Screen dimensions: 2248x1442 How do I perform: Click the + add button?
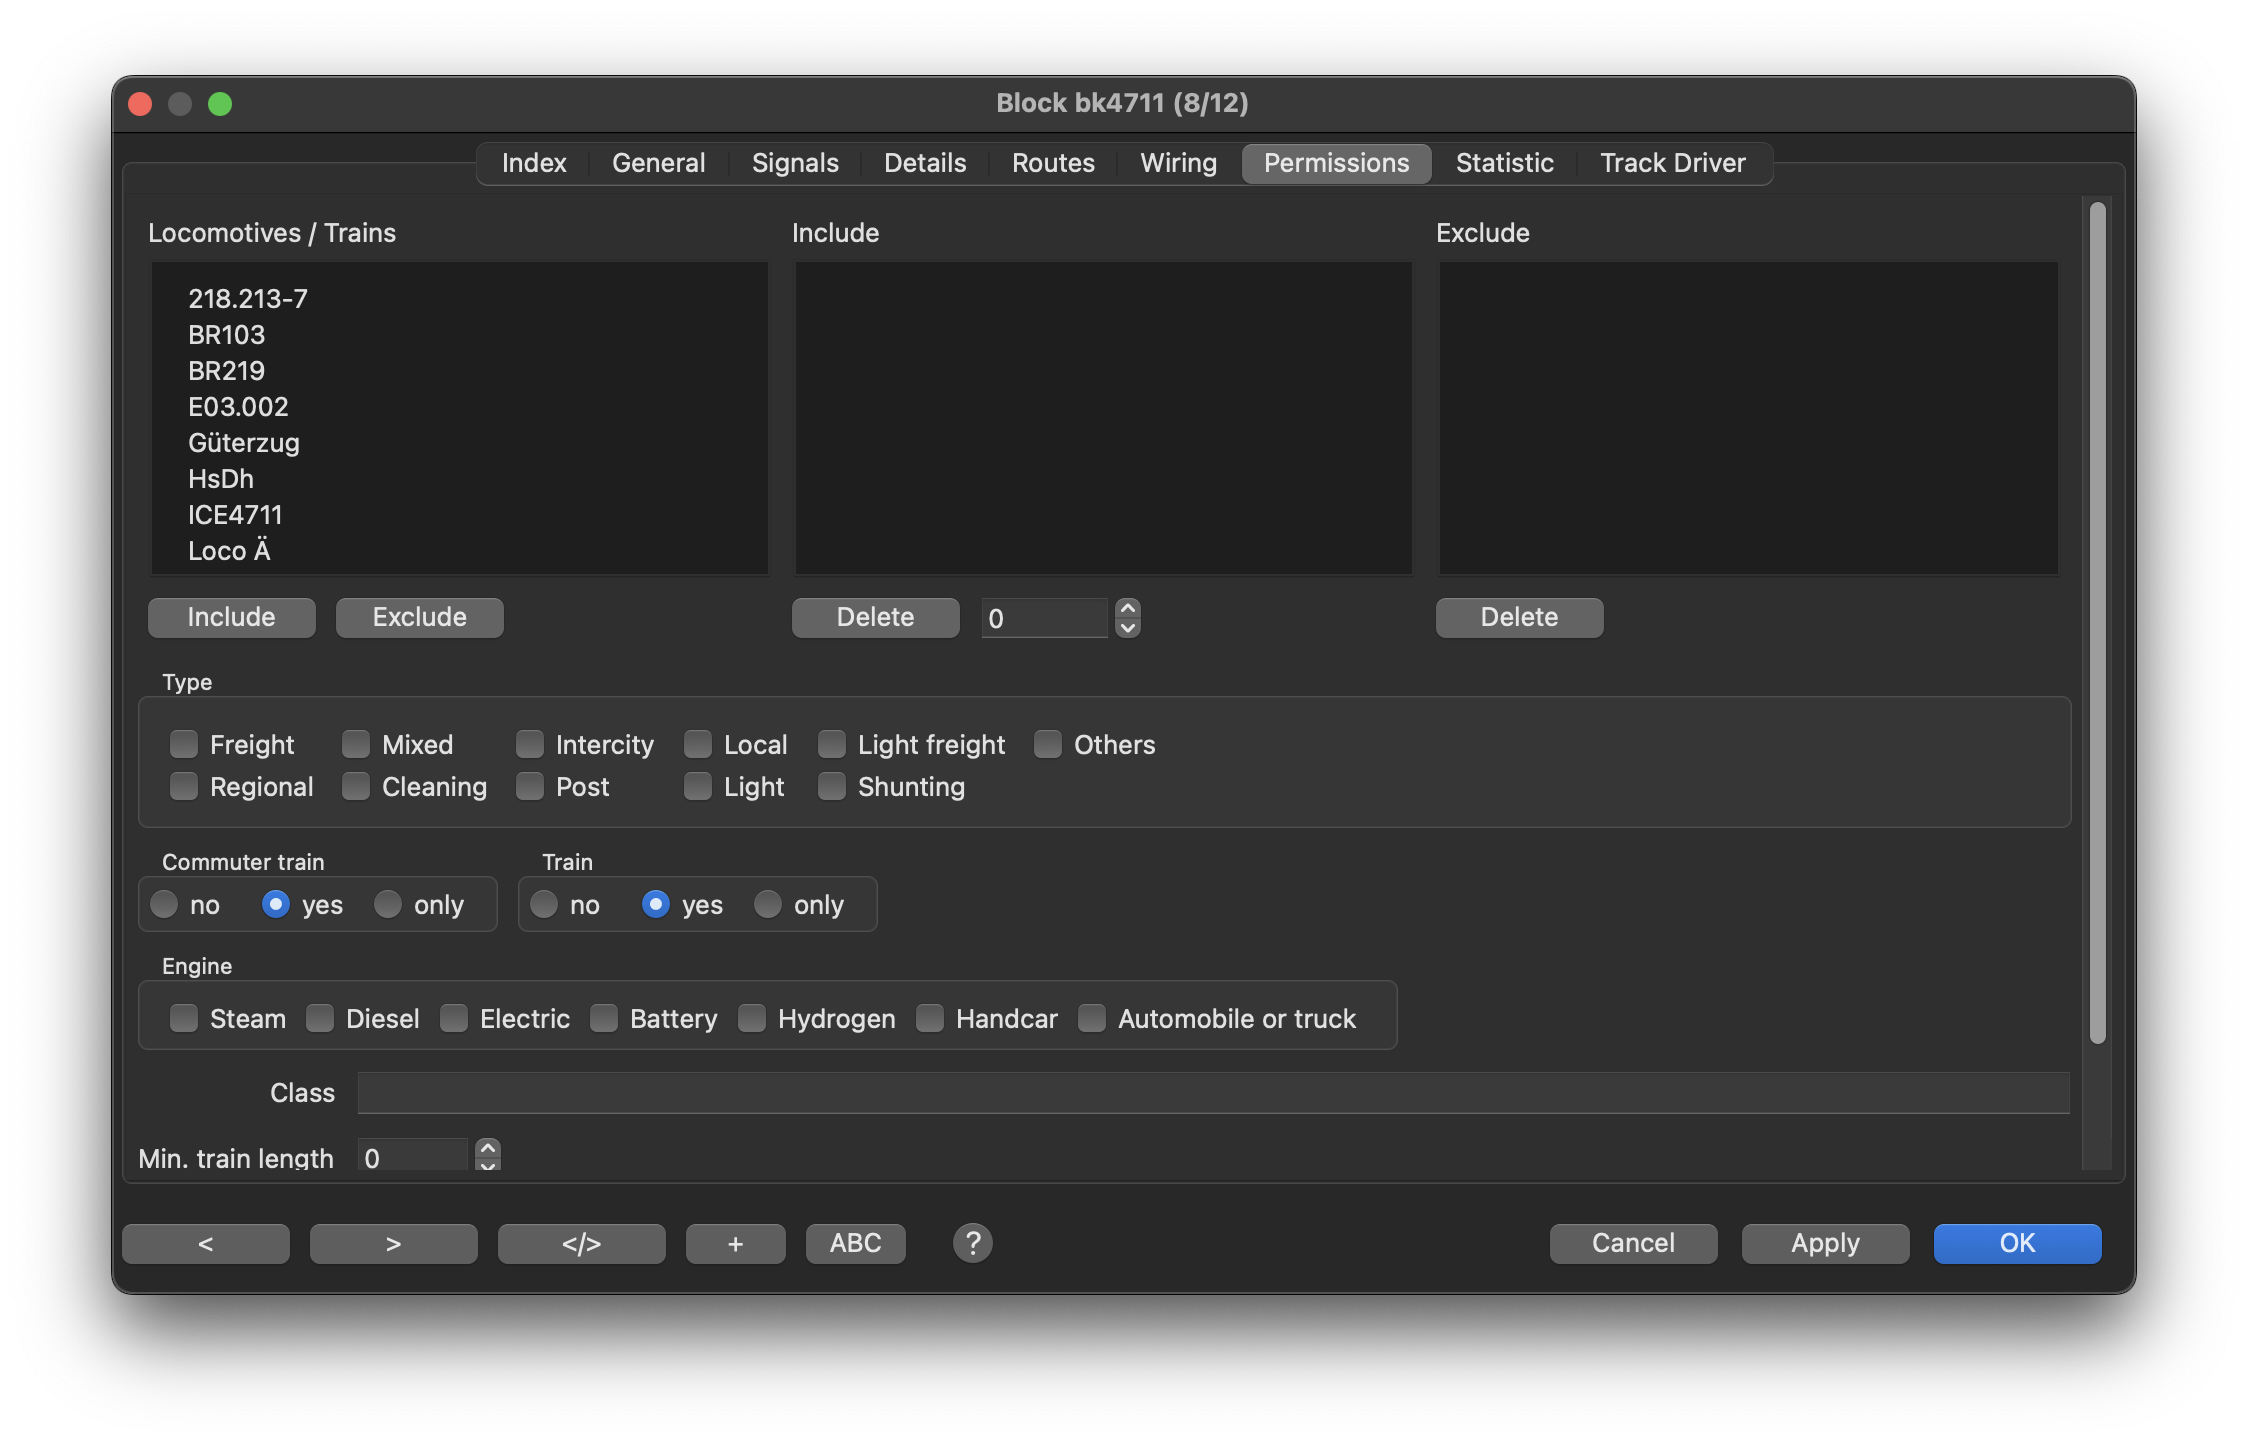(x=735, y=1243)
